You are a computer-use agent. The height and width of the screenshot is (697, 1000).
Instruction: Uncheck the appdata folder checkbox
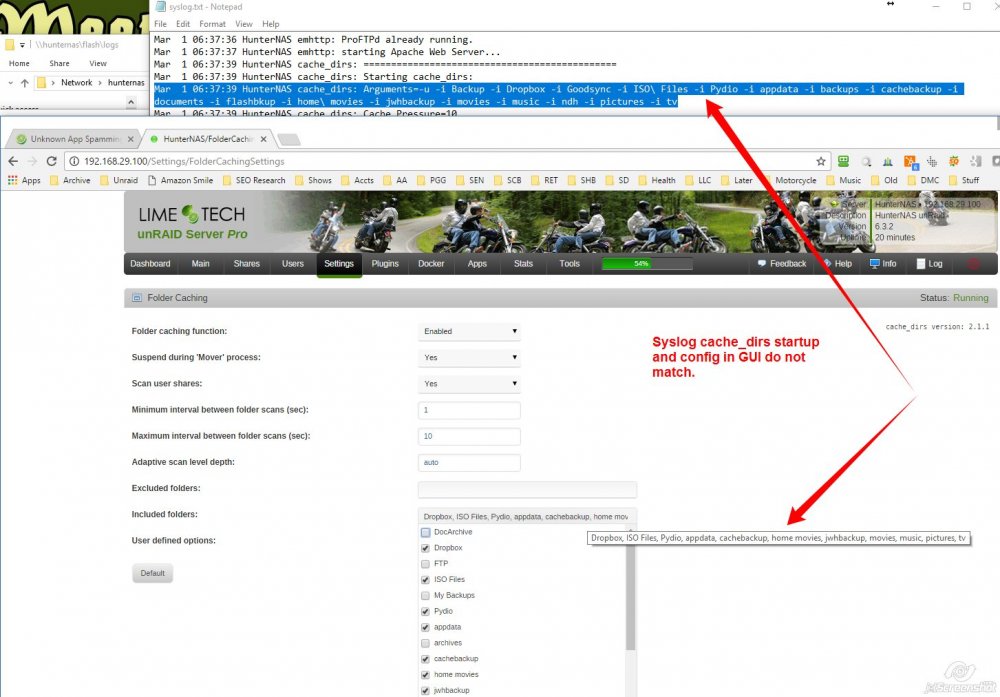click(x=425, y=627)
